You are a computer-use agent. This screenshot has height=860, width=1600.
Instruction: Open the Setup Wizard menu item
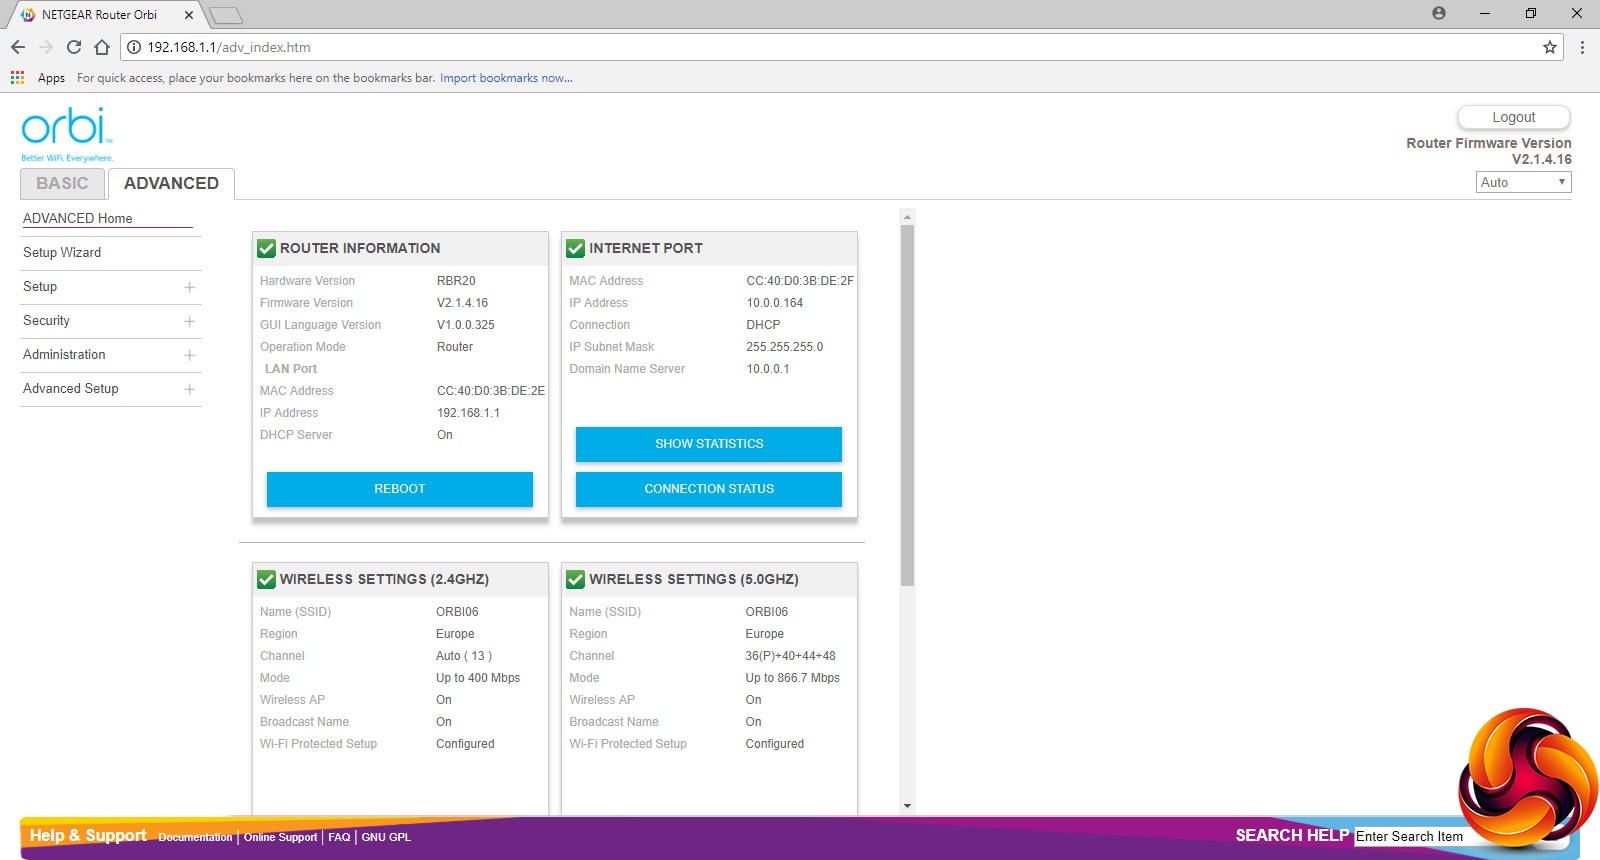[62, 252]
